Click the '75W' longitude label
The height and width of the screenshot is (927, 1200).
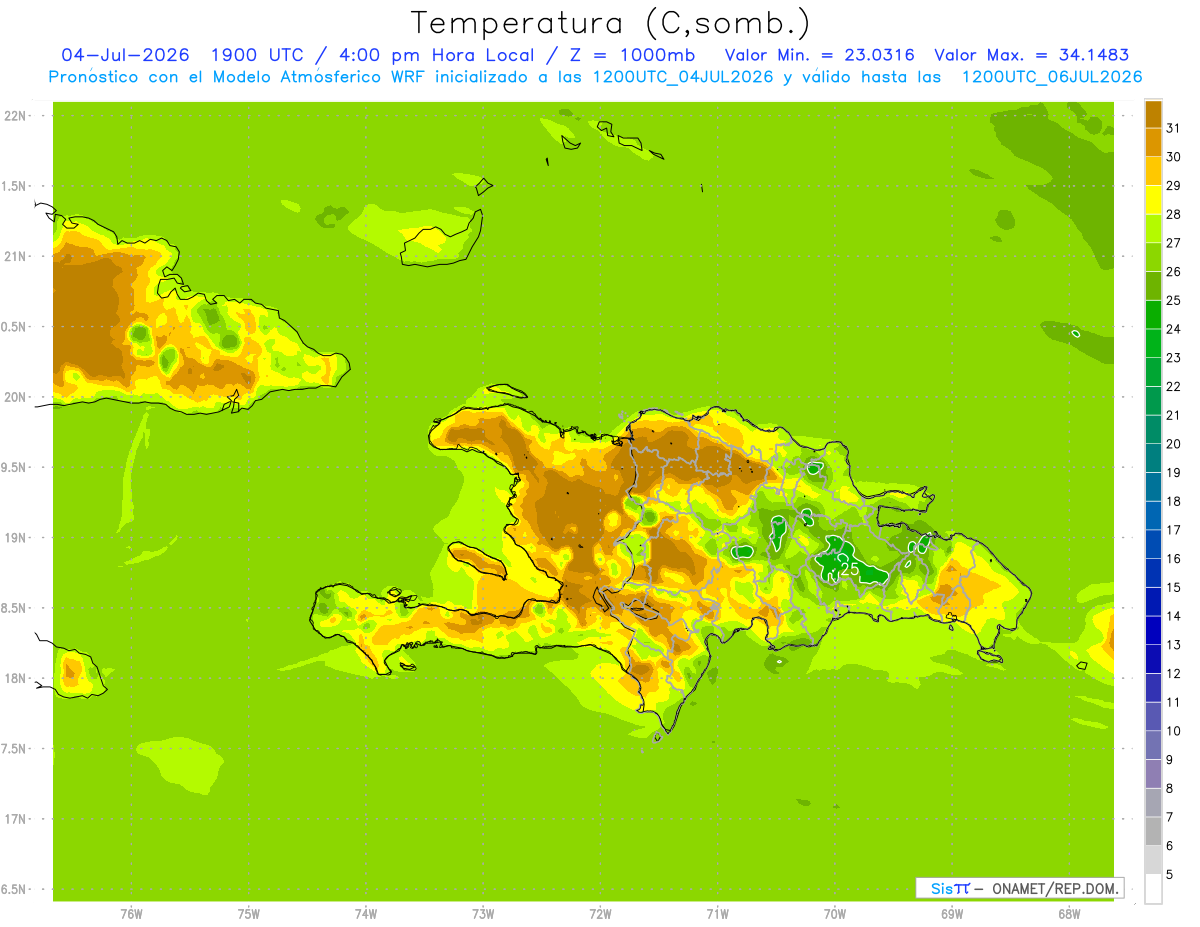[x=249, y=914]
